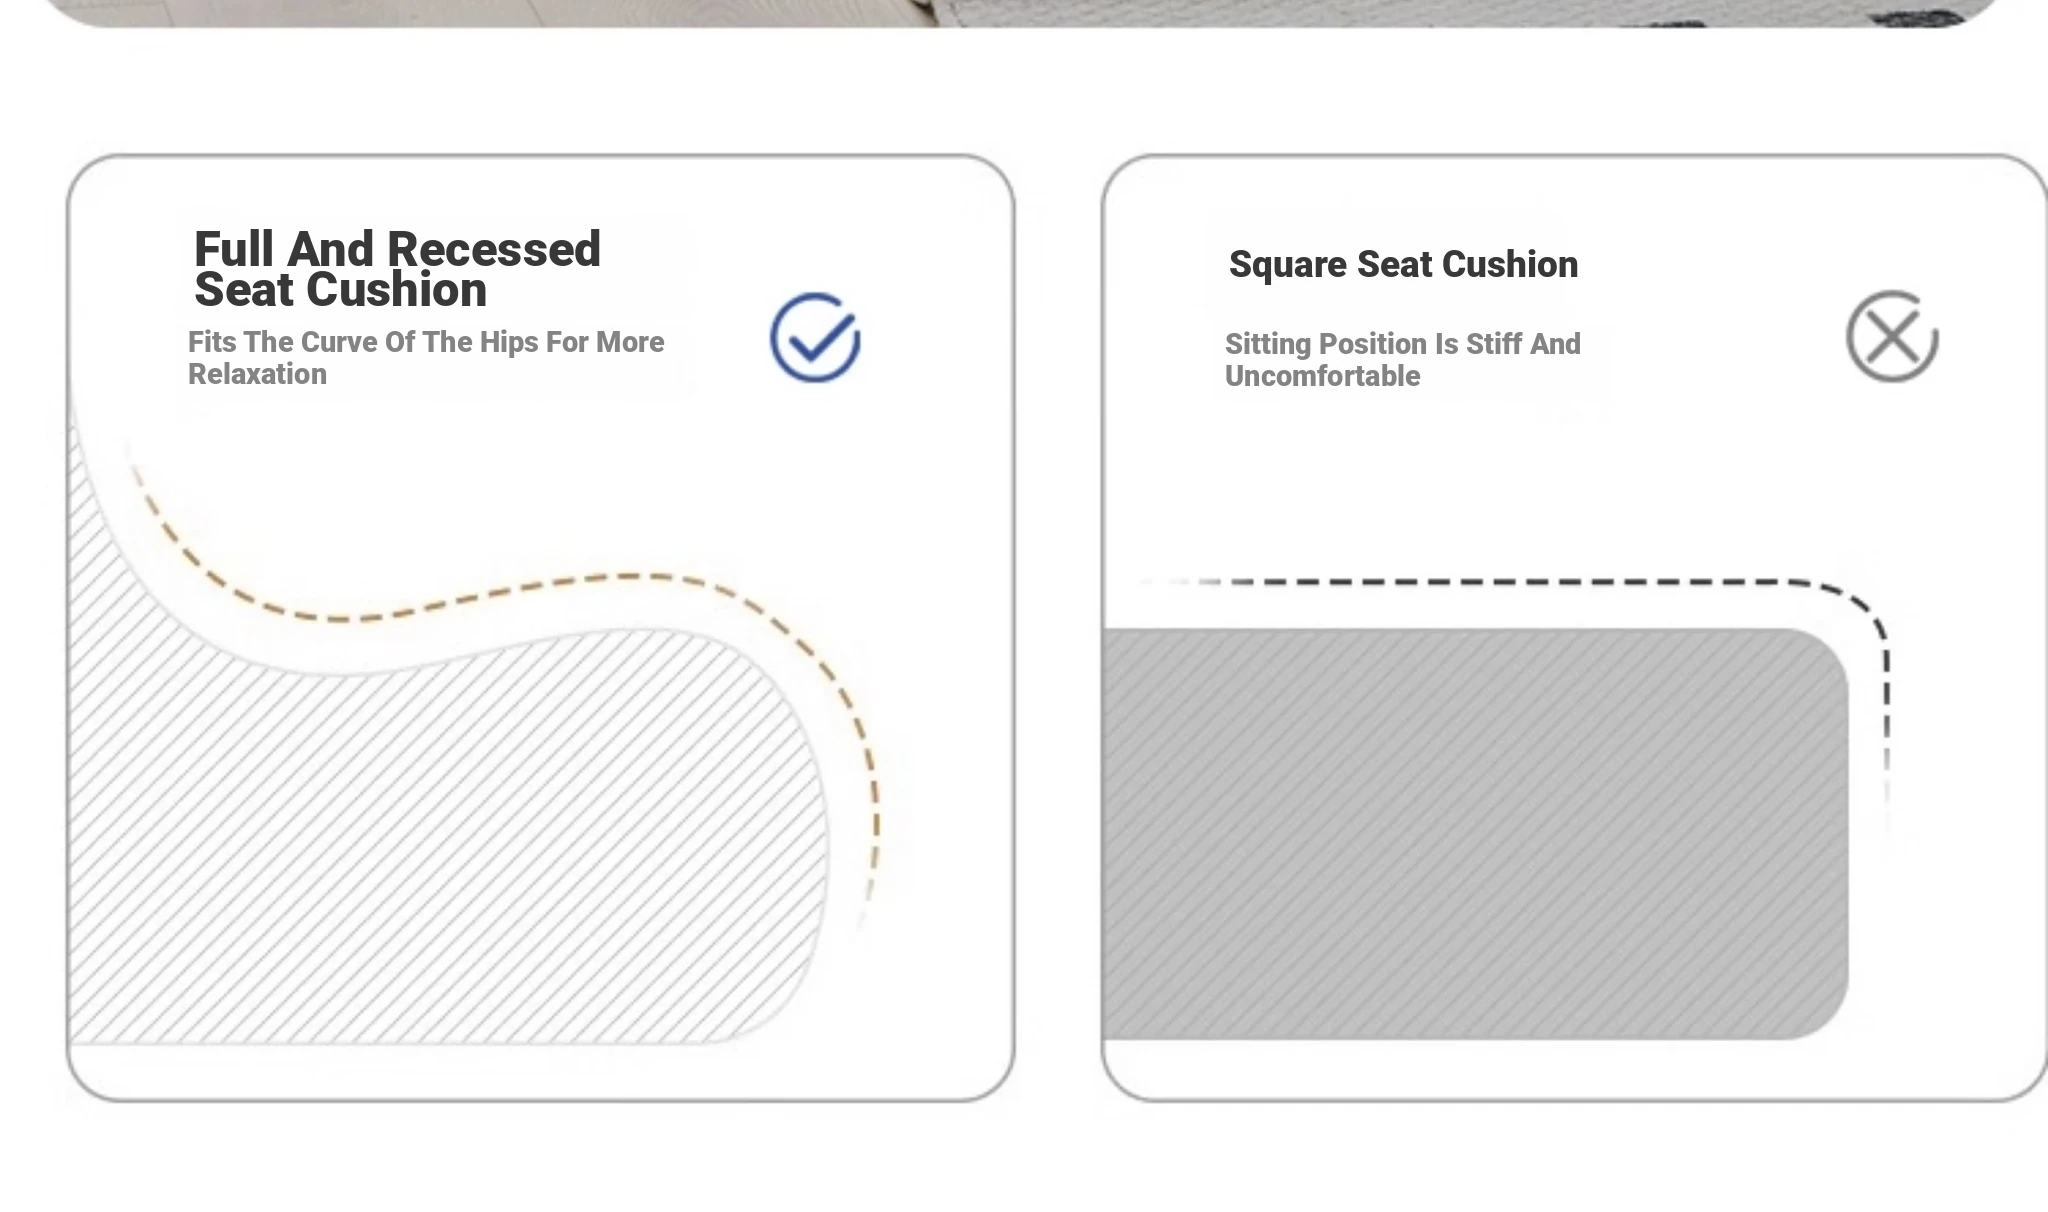Click "Seat Cushion" under "Full And Recessed"
Screen dimensions: 2048x1212
point(340,290)
